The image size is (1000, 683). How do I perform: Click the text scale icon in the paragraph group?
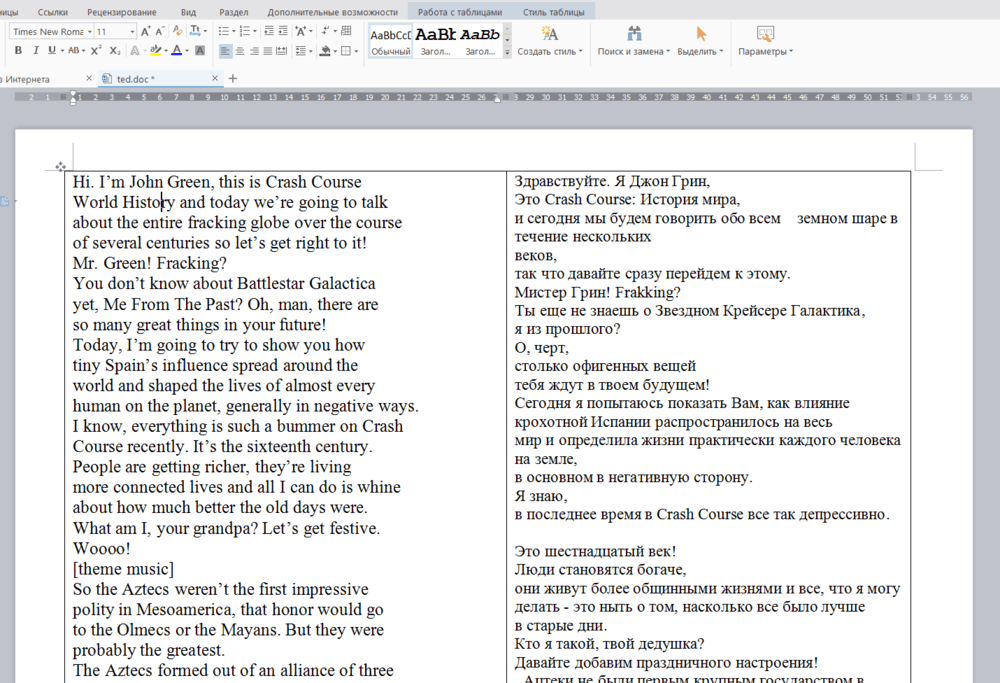coord(300,31)
